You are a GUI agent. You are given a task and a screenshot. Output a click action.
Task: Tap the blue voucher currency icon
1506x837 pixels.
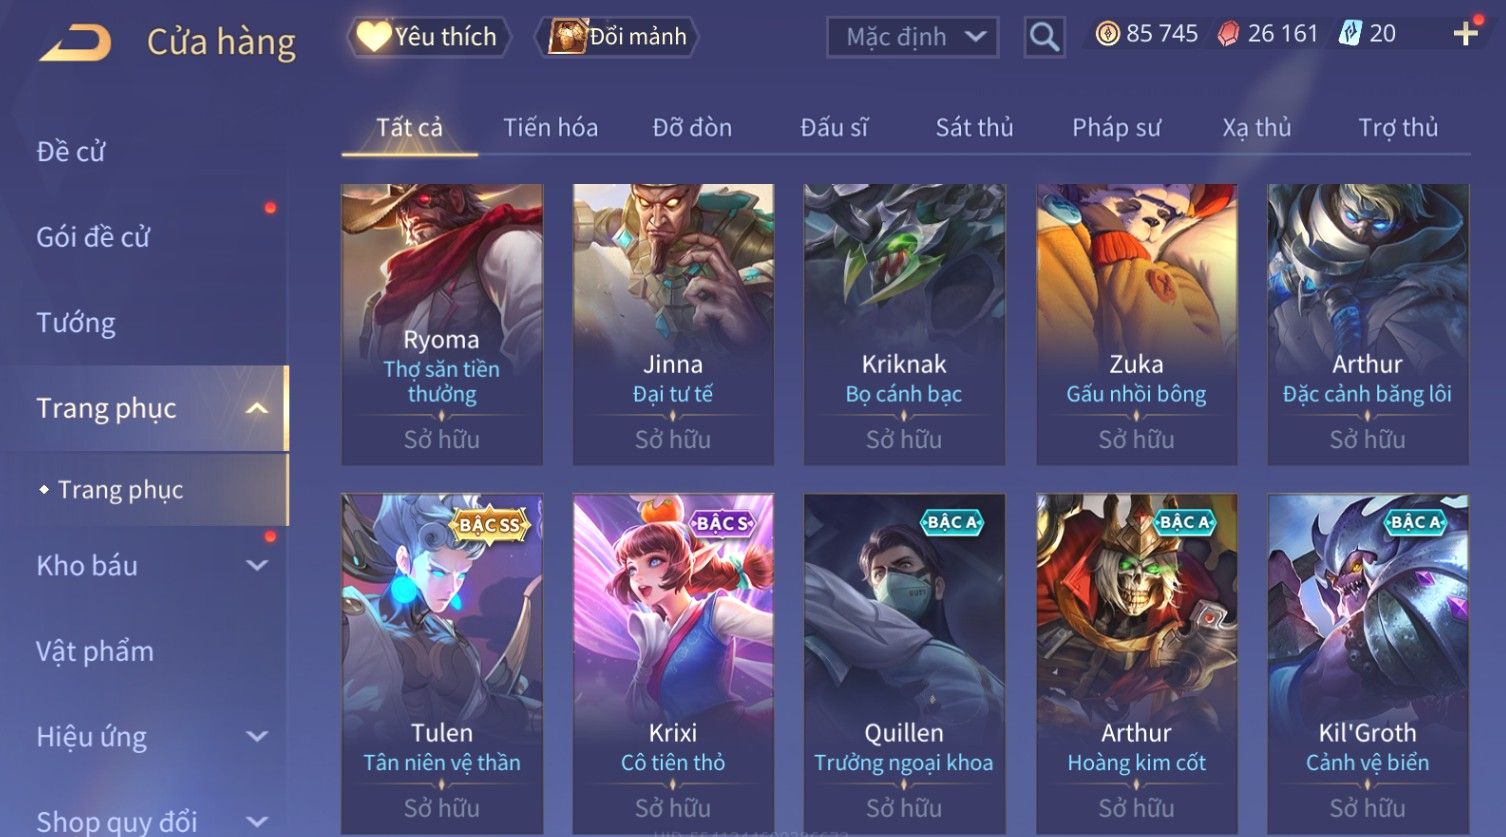1350,34
